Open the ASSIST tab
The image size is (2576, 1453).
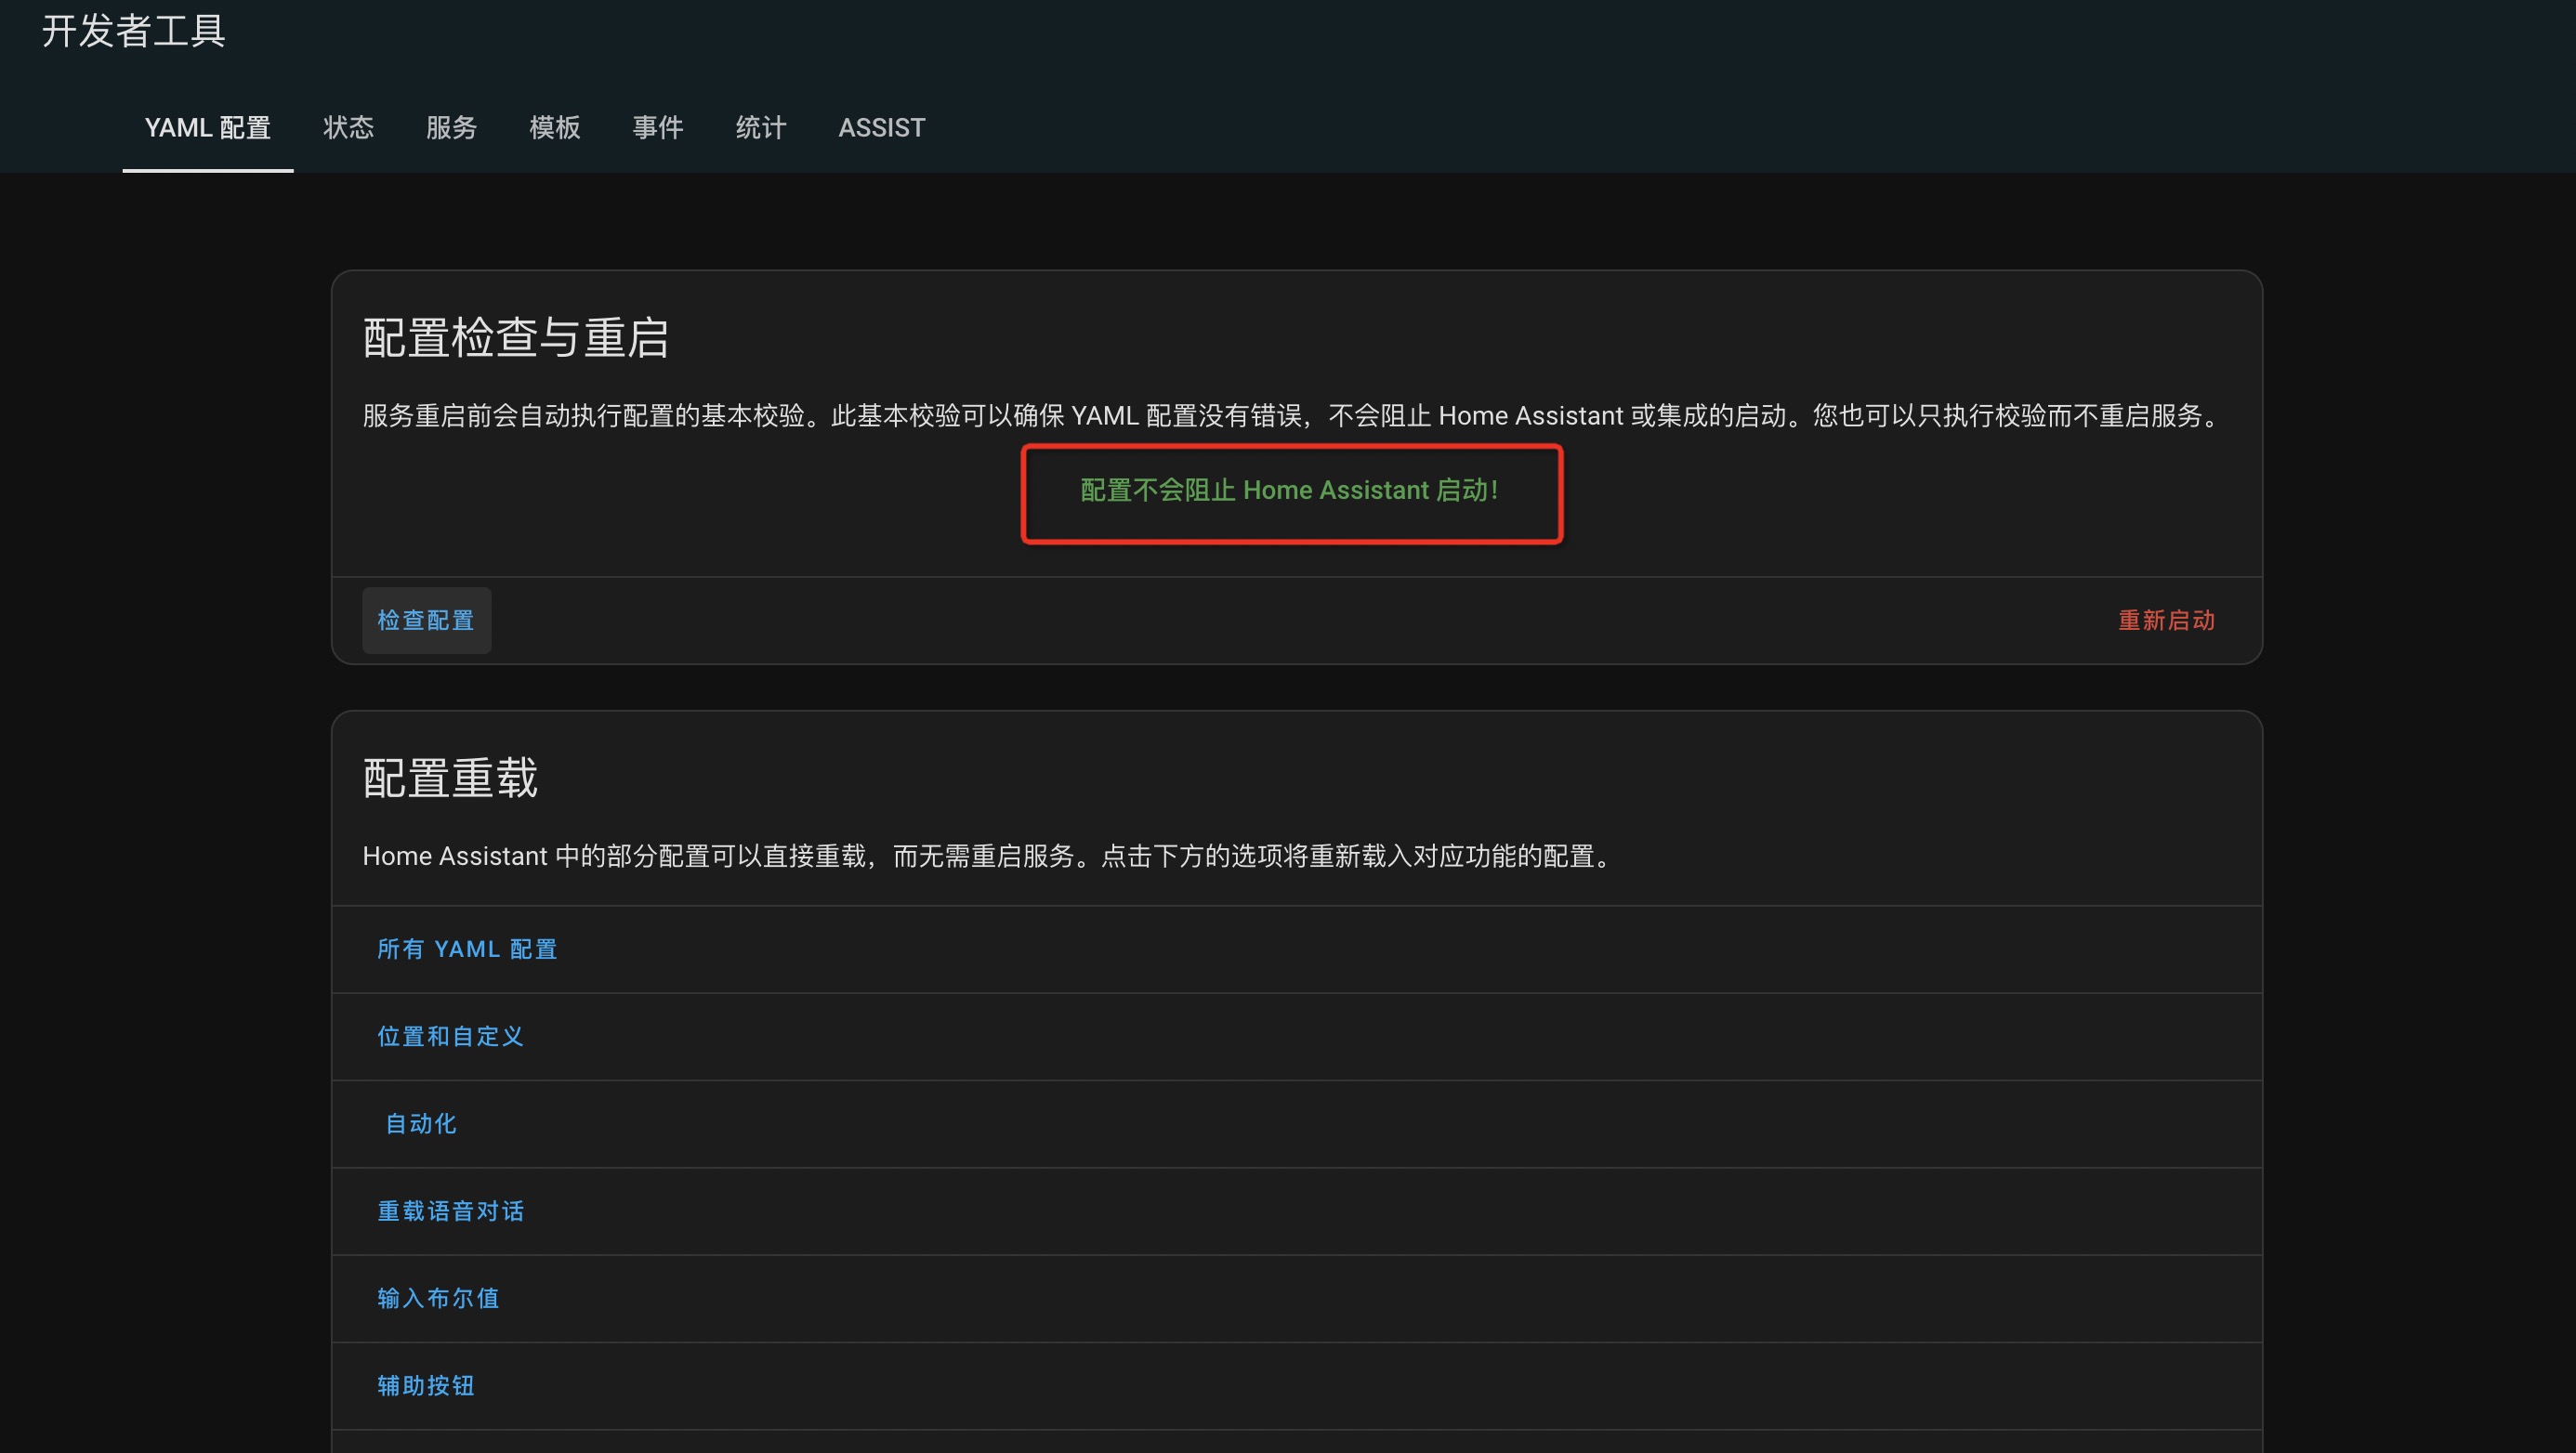[x=881, y=128]
